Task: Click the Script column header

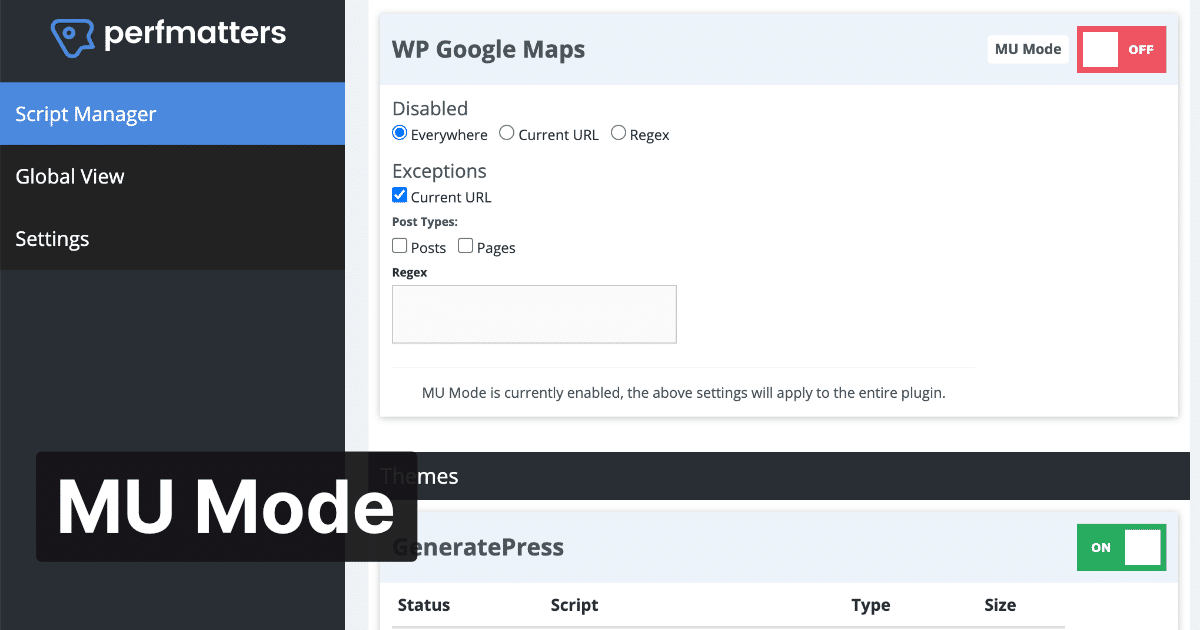Action: tap(574, 605)
